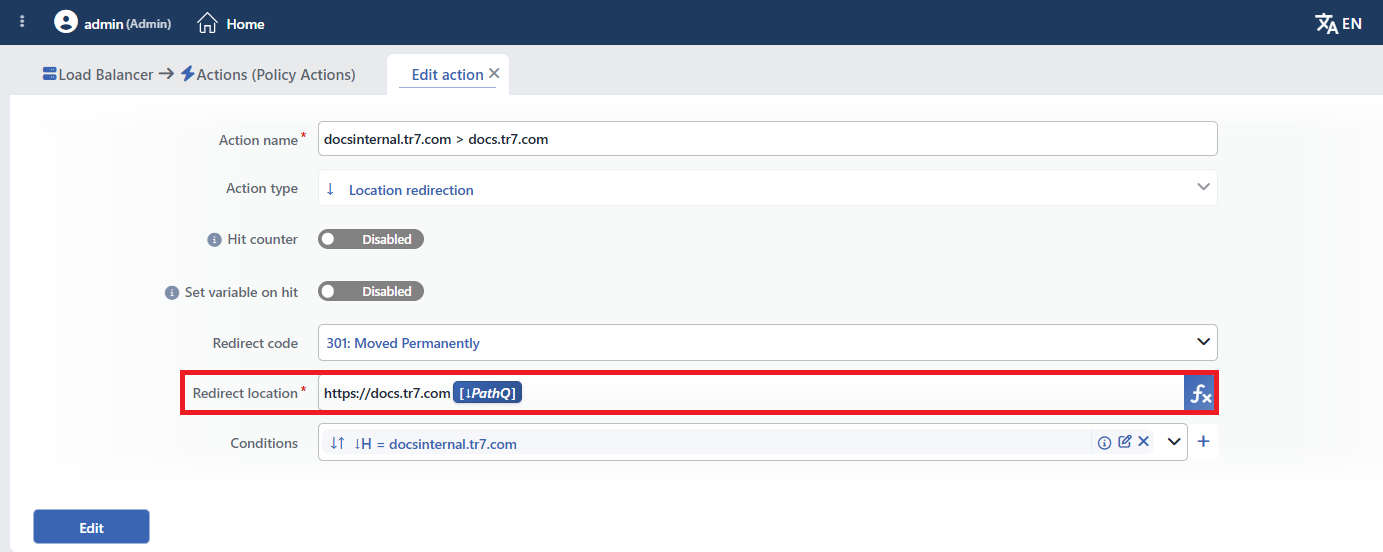The image size is (1383, 552).
Task: Click the Redirect code label
Action: pos(255,343)
